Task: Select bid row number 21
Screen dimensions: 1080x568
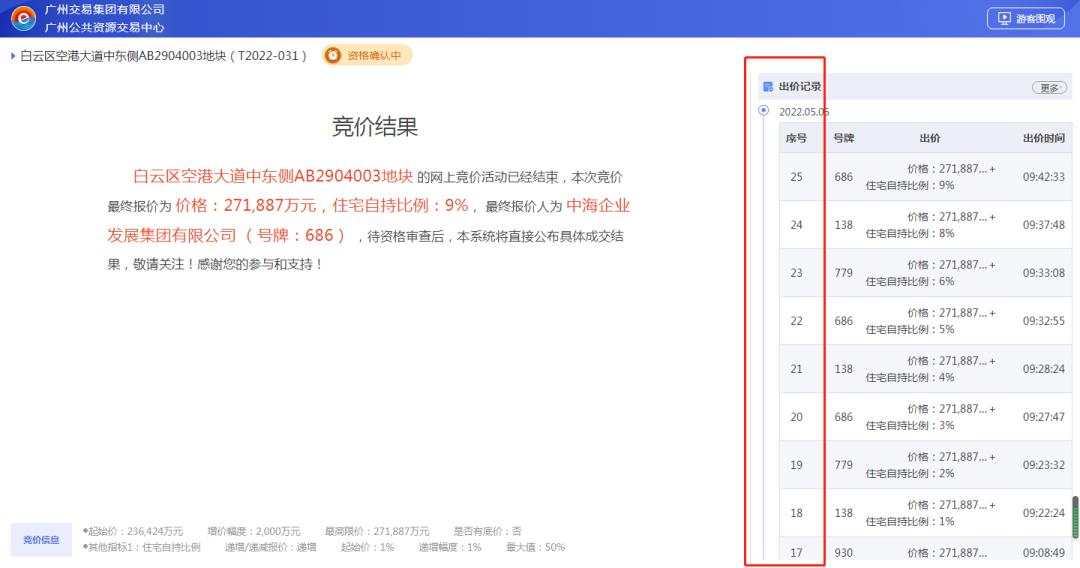Action: coord(926,369)
